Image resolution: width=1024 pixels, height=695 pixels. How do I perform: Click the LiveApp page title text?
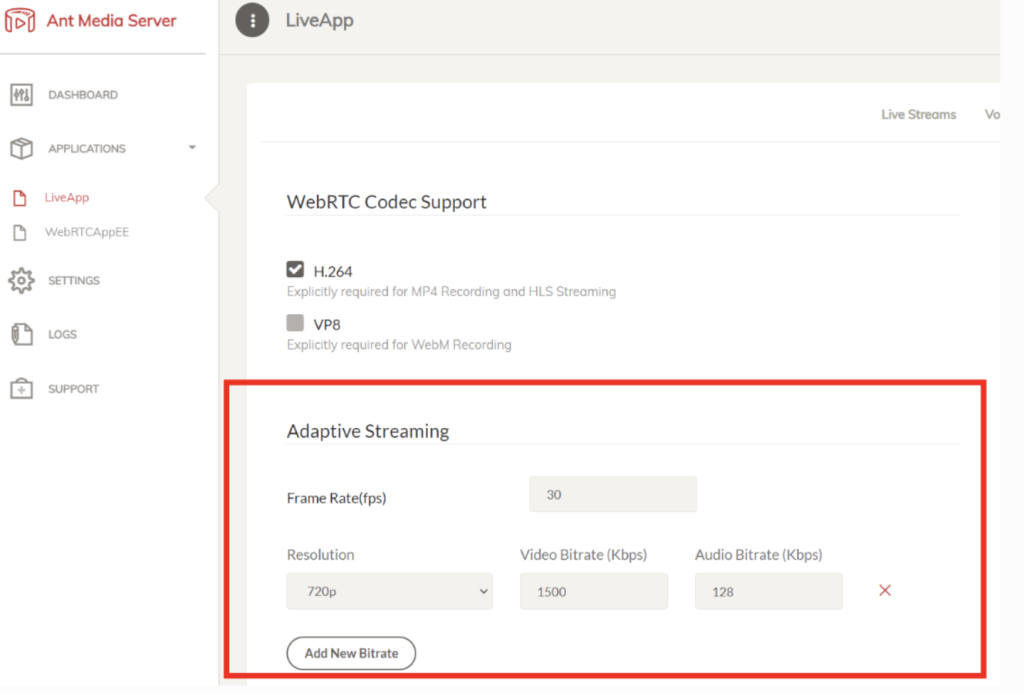click(319, 20)
